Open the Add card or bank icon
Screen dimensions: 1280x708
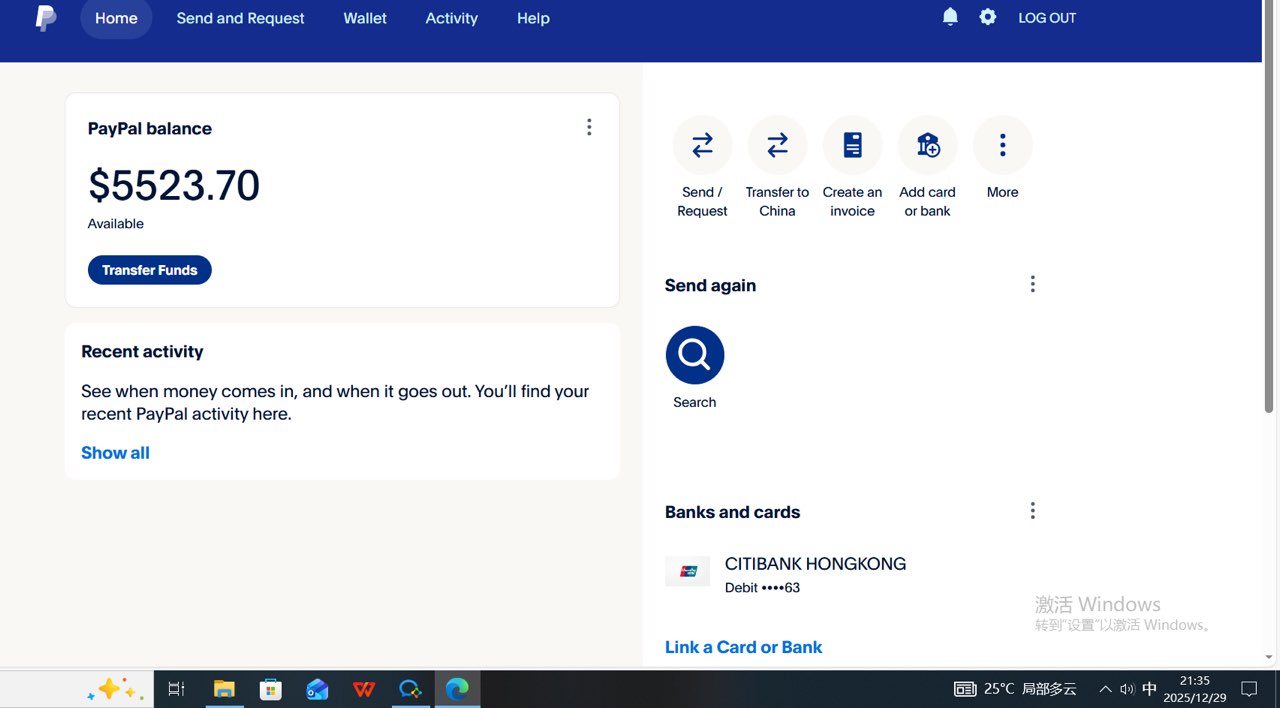click(x=927, y=146)
